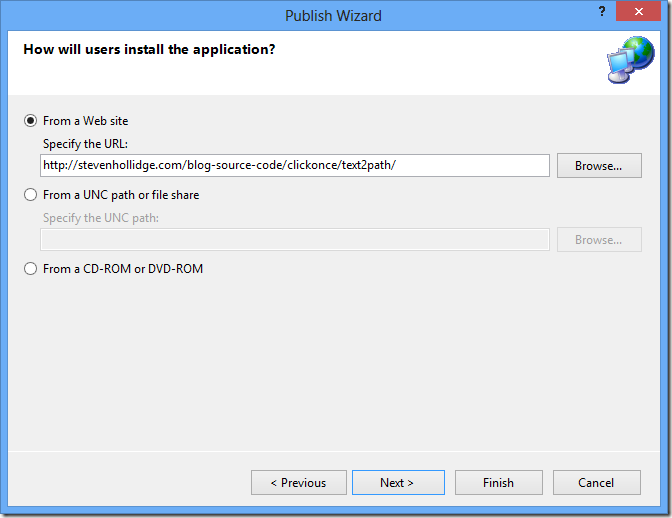672x518 pixels.
Task: Click into the URL text field
Action: [x=295, y=165]
